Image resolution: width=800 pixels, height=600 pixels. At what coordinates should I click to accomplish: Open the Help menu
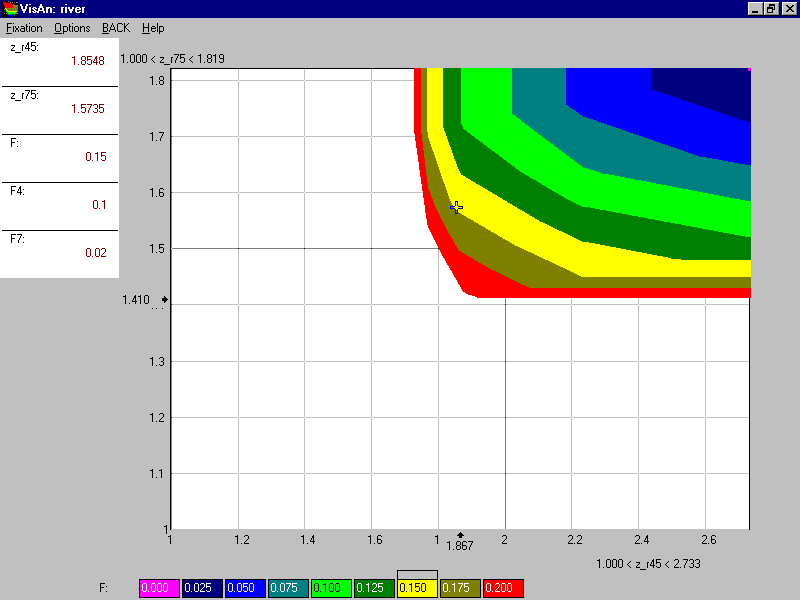pos(153,28)
